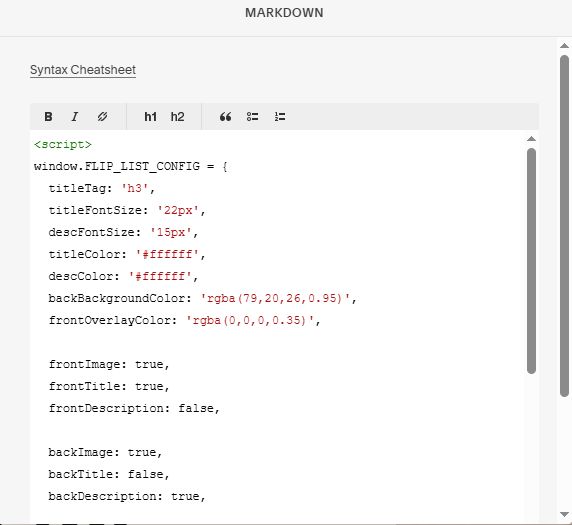Click the outer panel scrollbar thumb
Image resolution: width=572 pixels, height=525 pixels.
[564, 226]
